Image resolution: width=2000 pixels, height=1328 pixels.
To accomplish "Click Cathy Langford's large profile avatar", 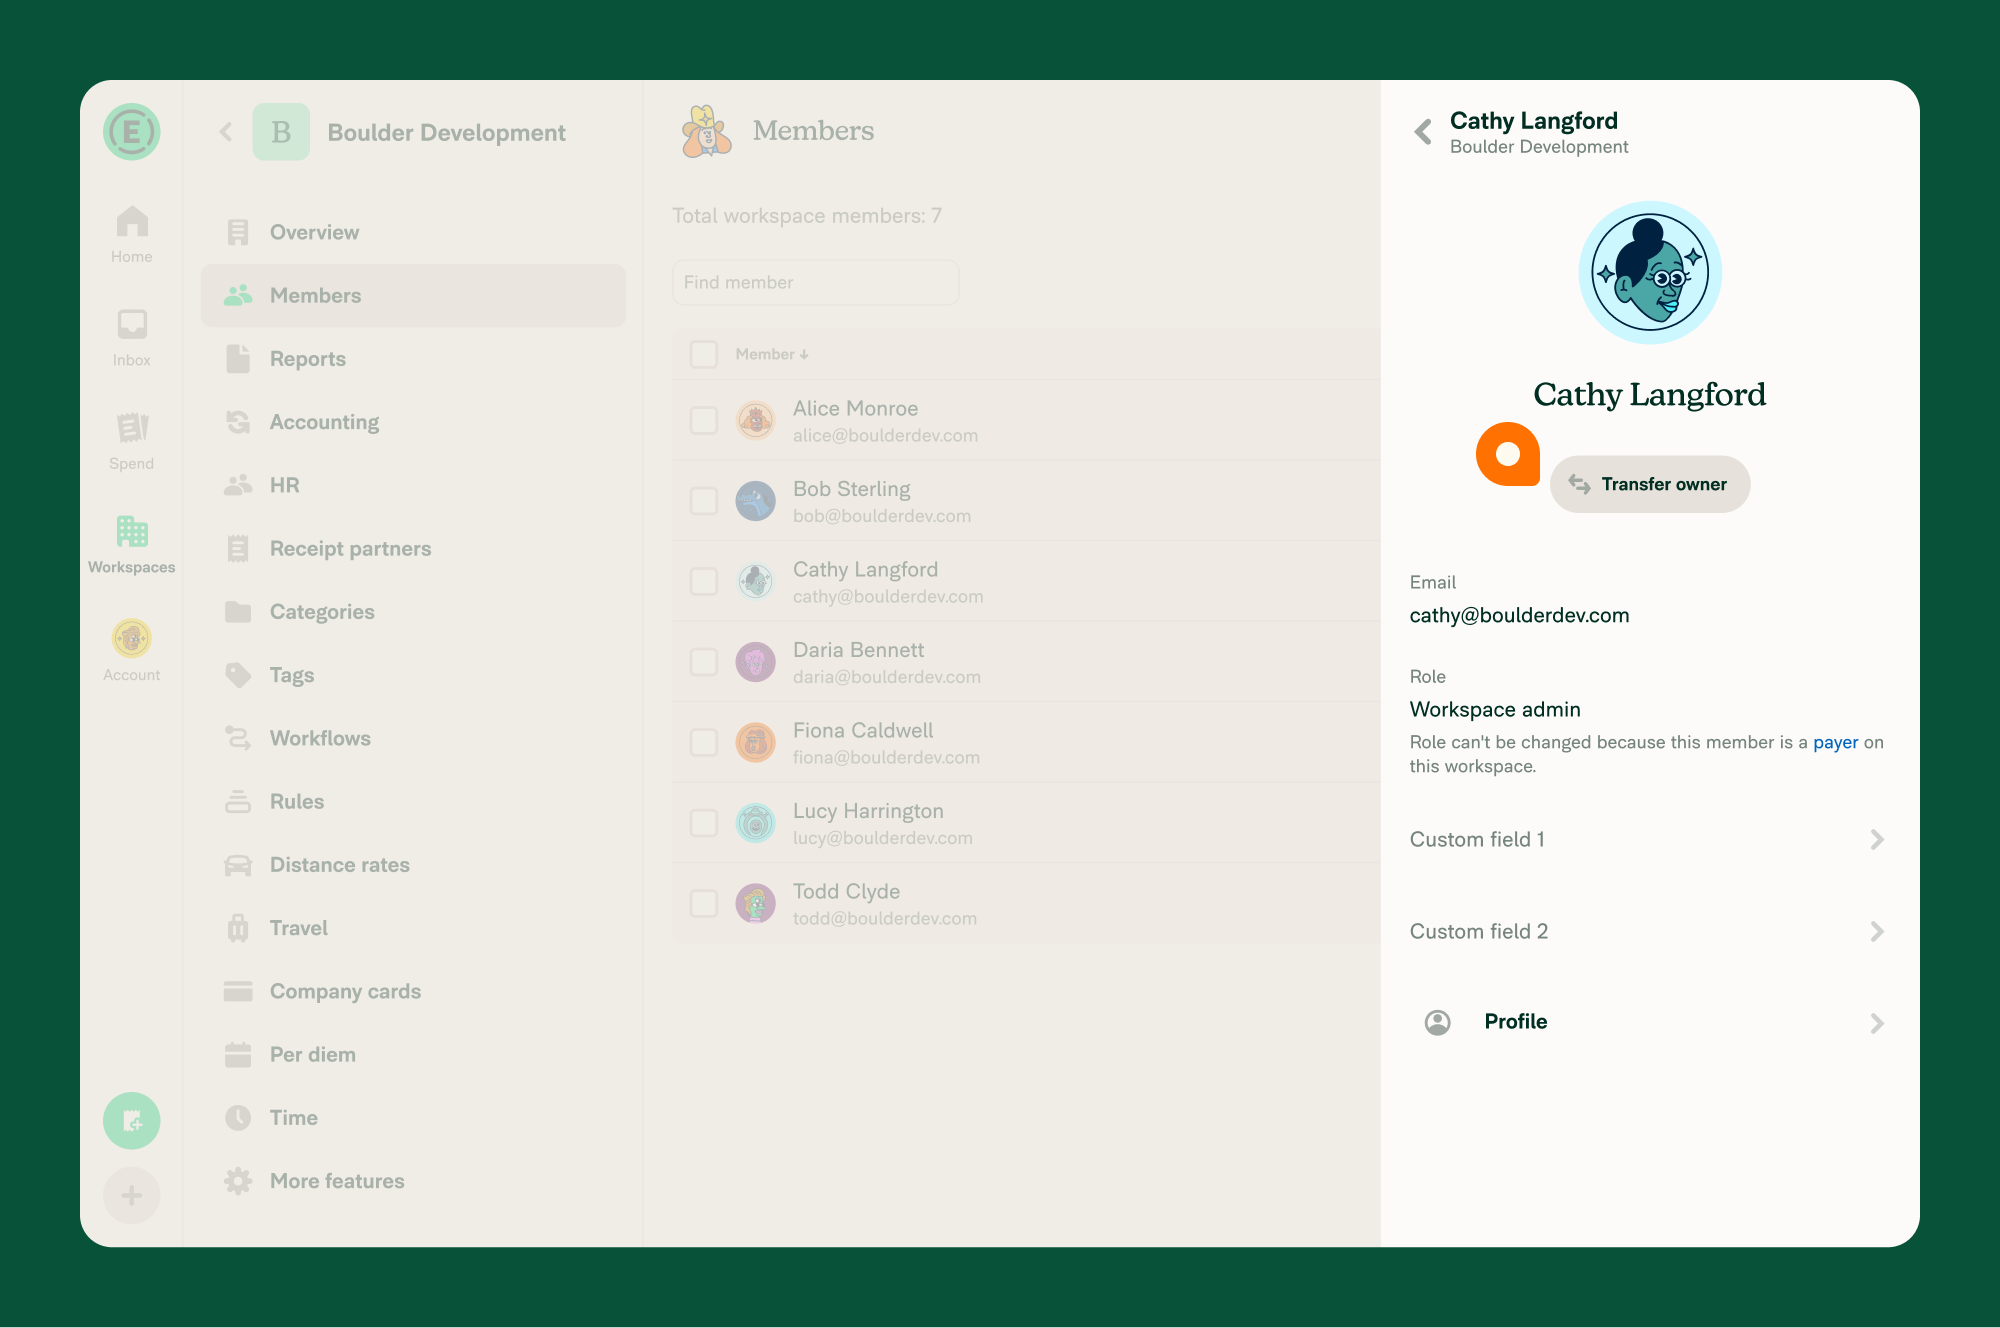I will [x=1650, y=273].
